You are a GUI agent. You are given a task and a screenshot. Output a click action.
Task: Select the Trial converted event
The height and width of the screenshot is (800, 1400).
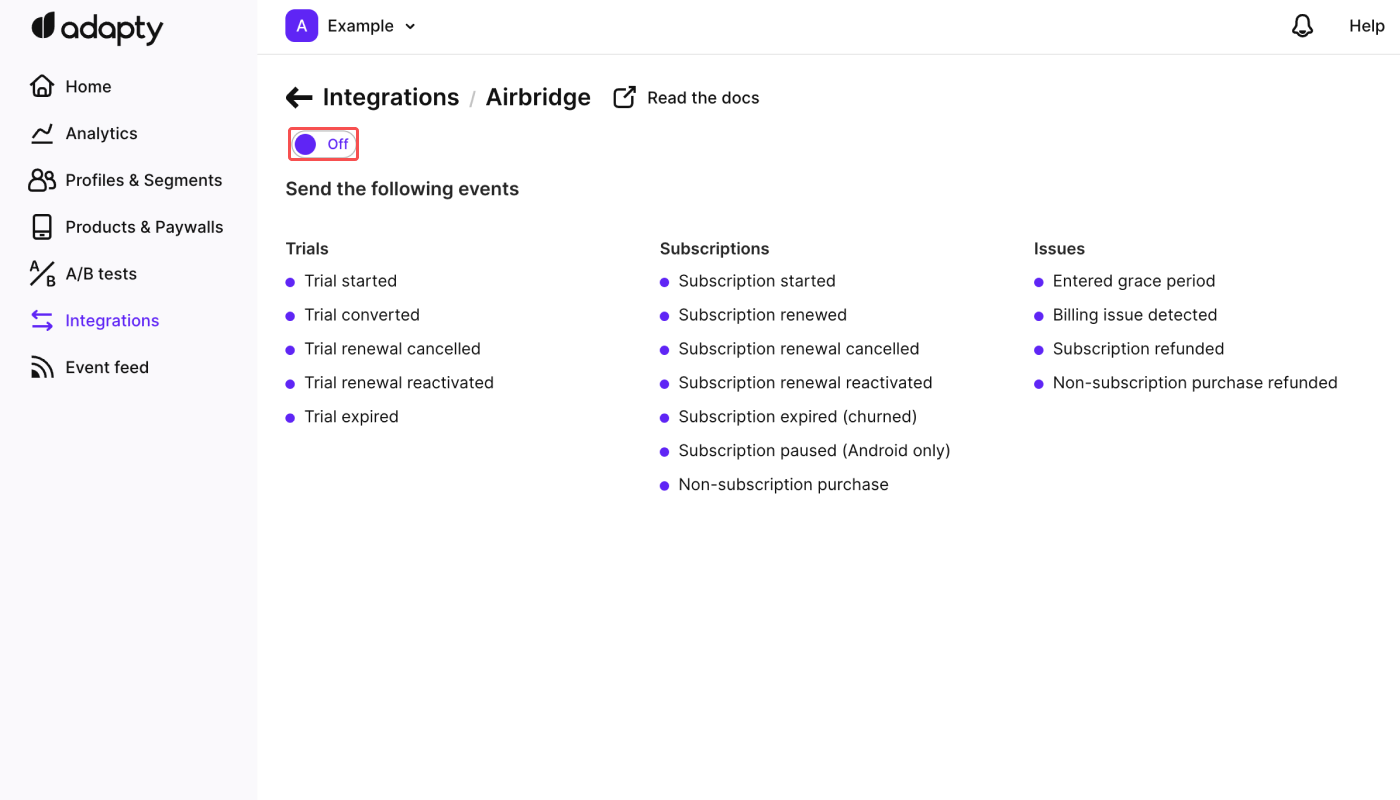(362, 315)
